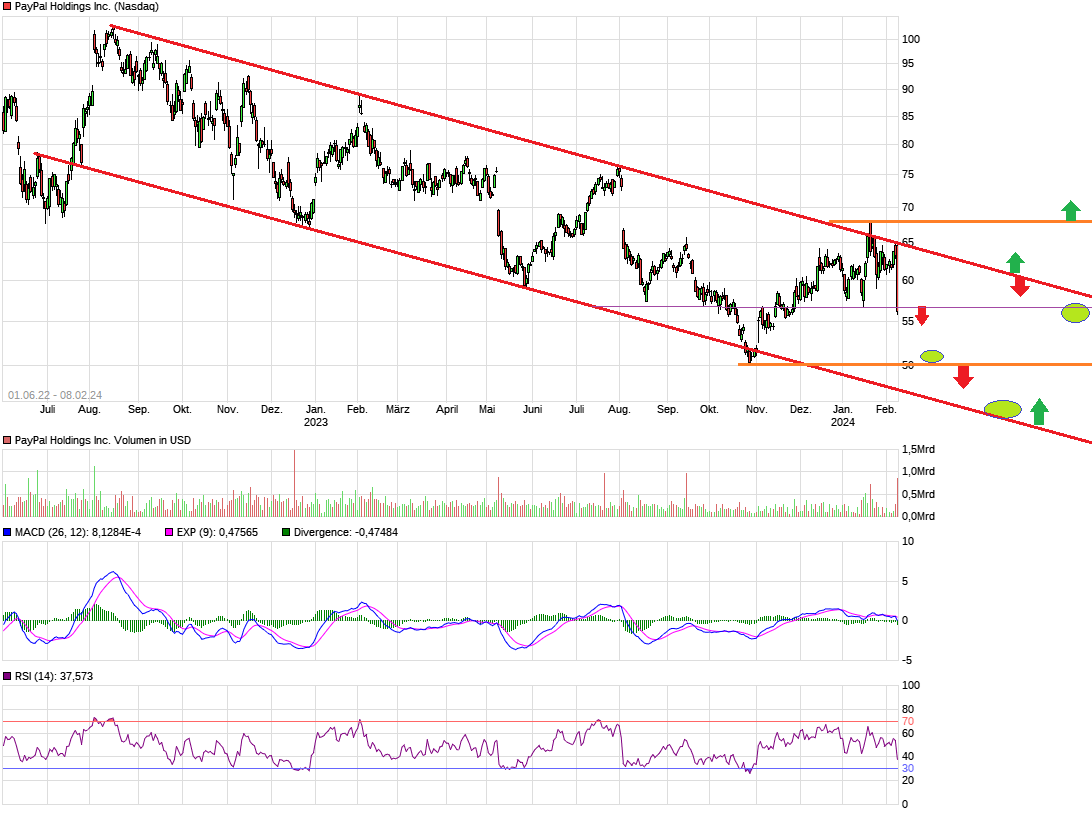Screen dimensions: 1092x814
Task: Click the blue '30' RSI oversold label
Action: [x=907, y=769]
